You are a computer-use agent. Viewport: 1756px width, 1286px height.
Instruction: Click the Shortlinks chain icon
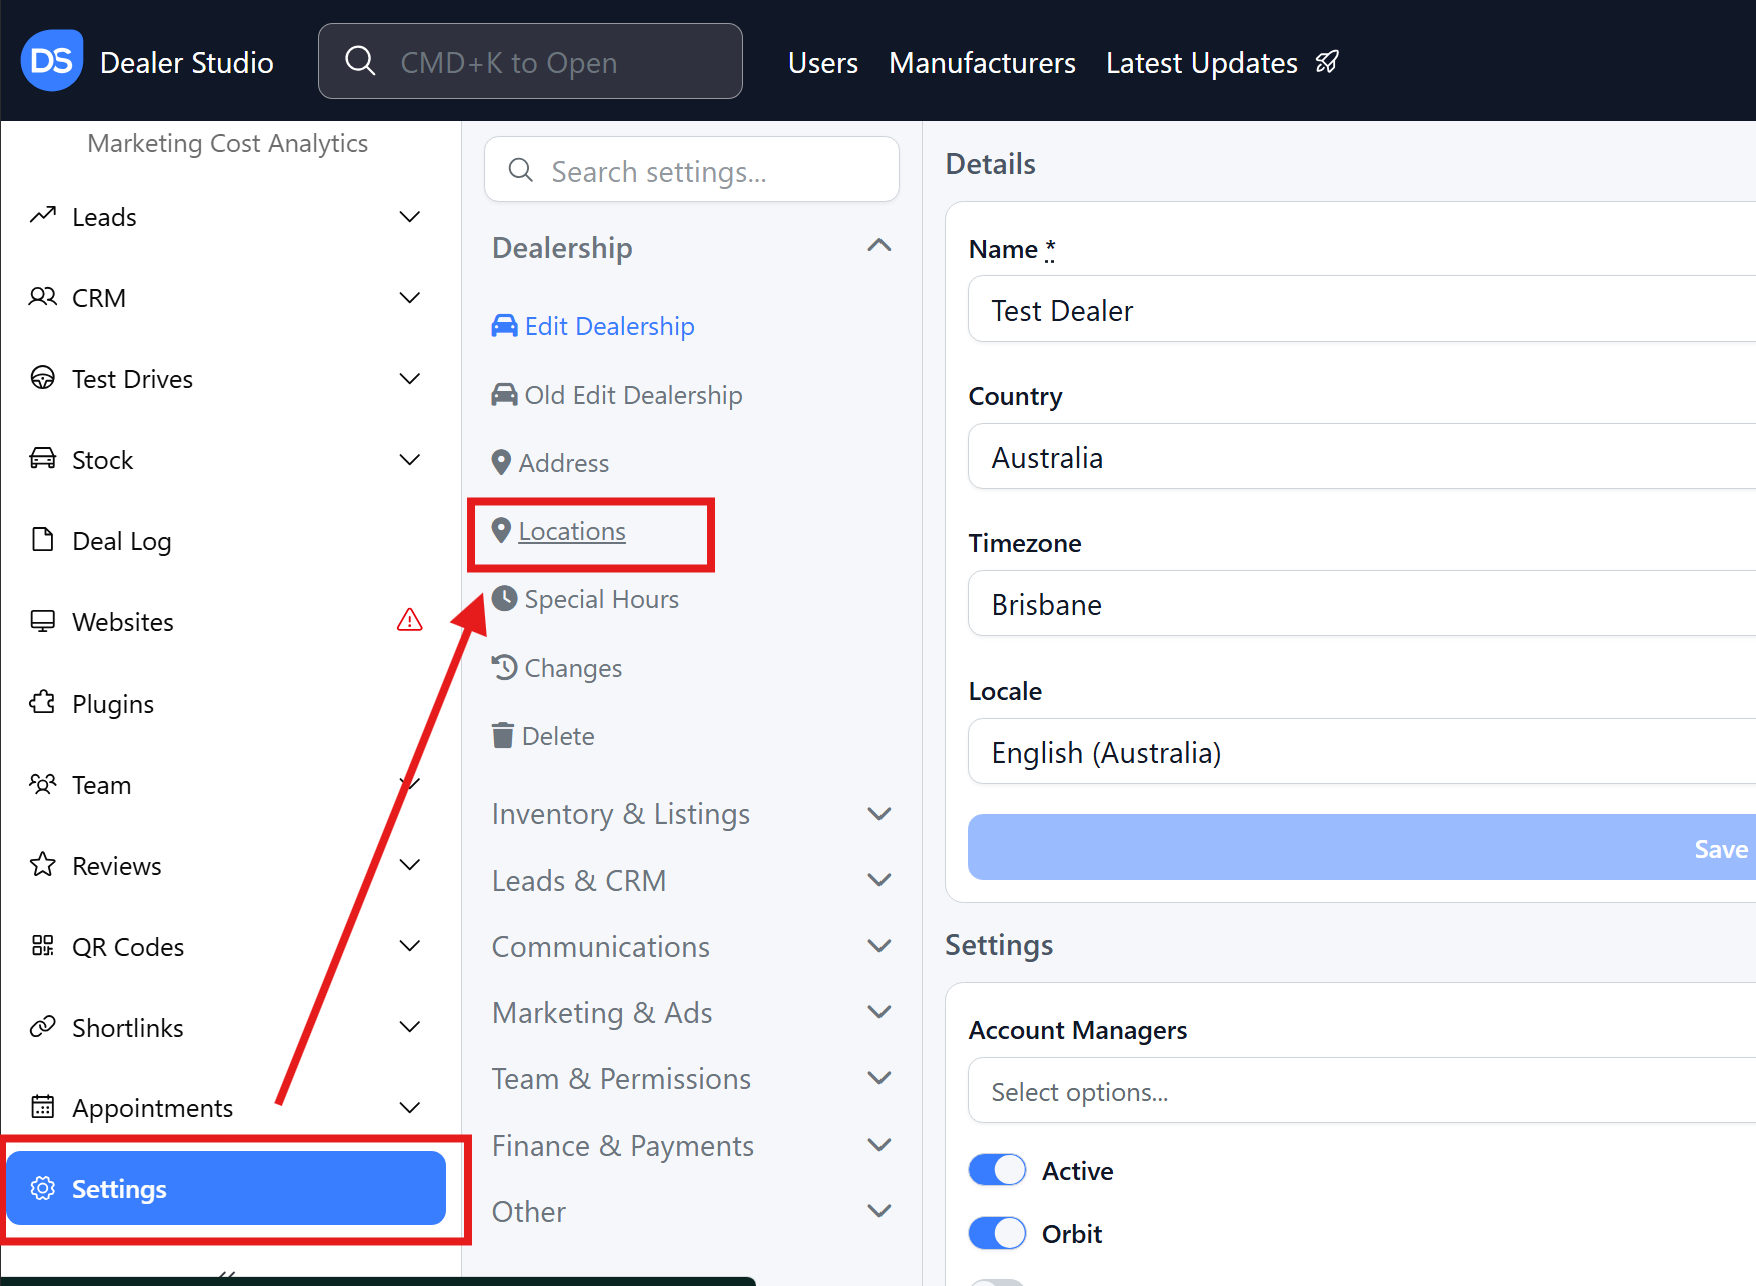coord(43,1027)
